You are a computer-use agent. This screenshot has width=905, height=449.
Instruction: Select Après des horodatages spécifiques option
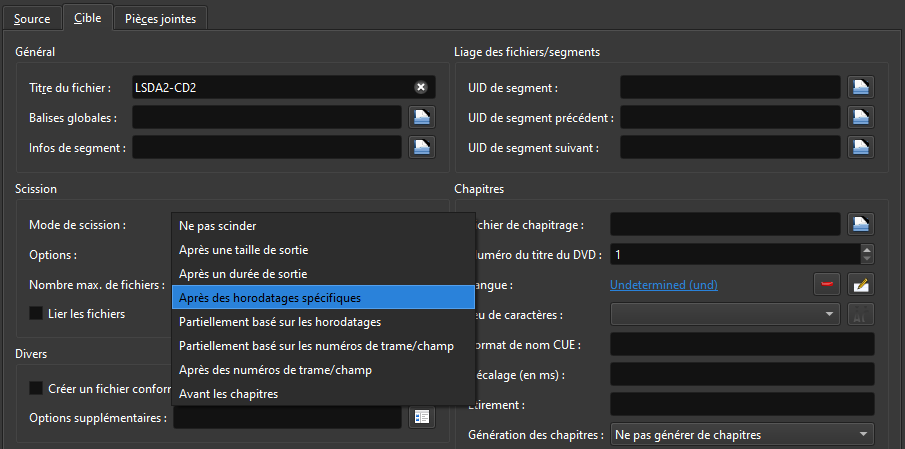point(270,297)
